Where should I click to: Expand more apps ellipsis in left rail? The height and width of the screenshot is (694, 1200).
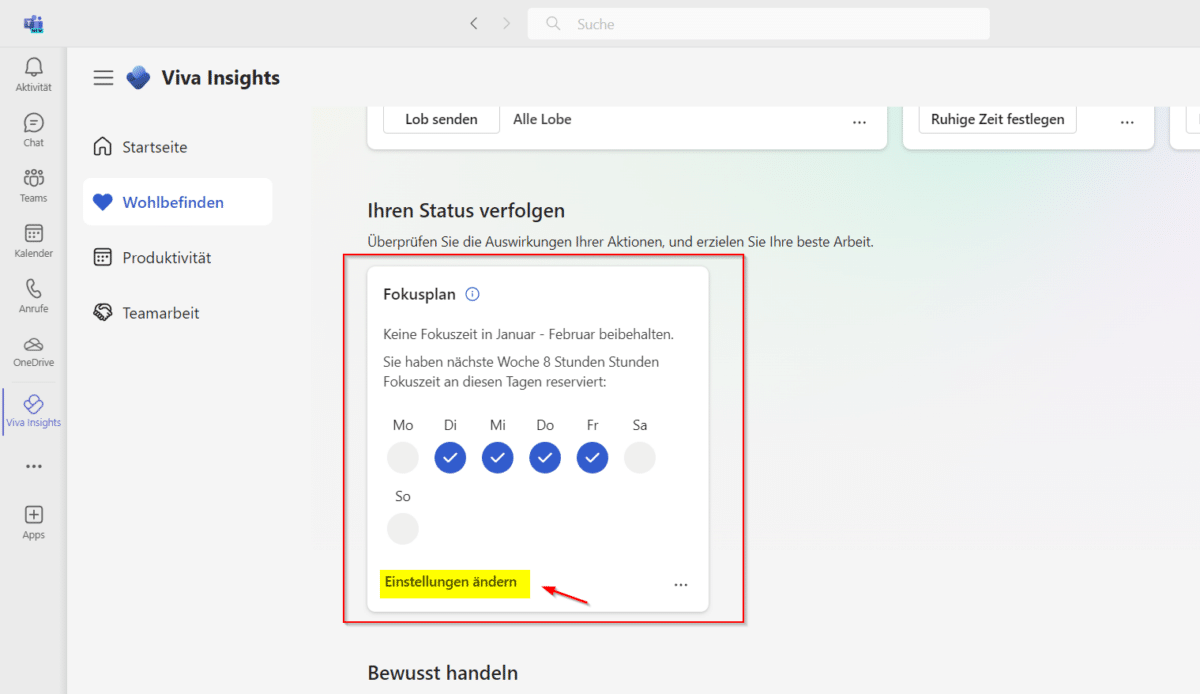pos(33,466)
